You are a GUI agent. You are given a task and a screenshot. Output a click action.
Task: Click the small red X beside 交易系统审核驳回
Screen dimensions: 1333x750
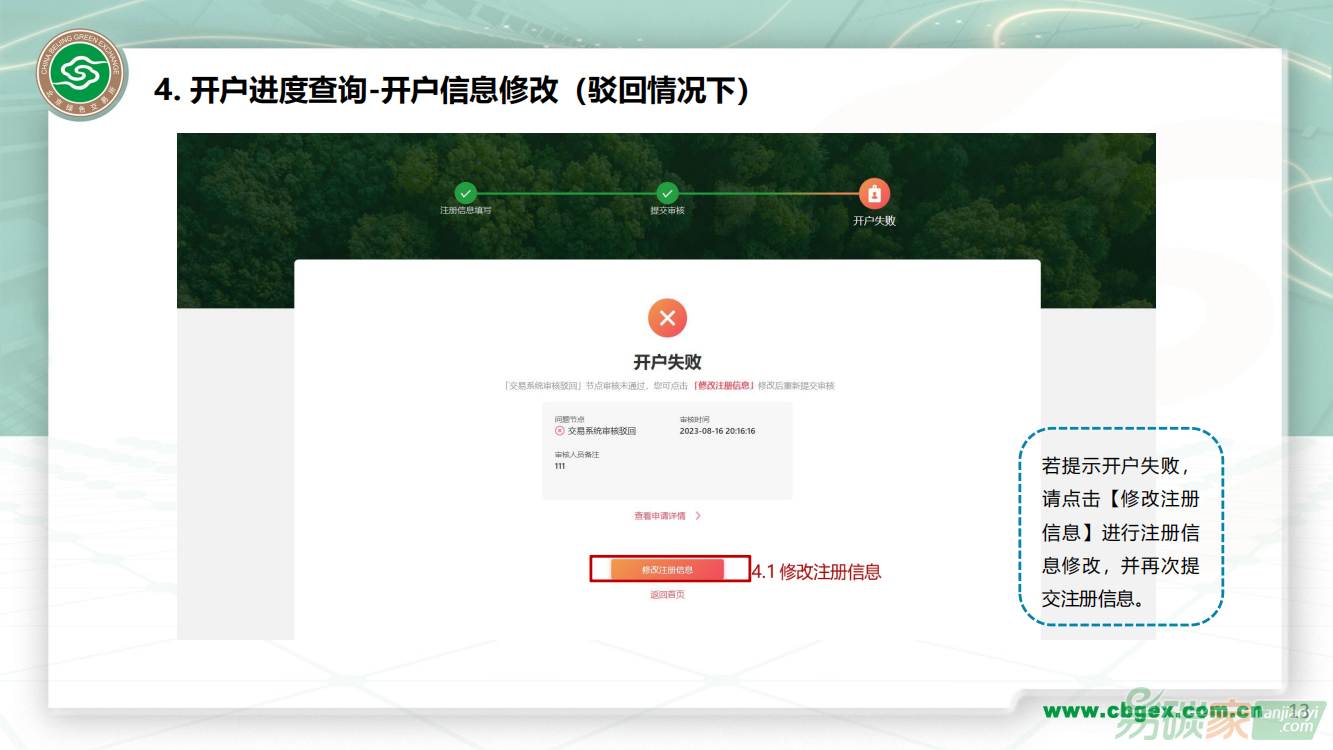[x=560, y=431]
